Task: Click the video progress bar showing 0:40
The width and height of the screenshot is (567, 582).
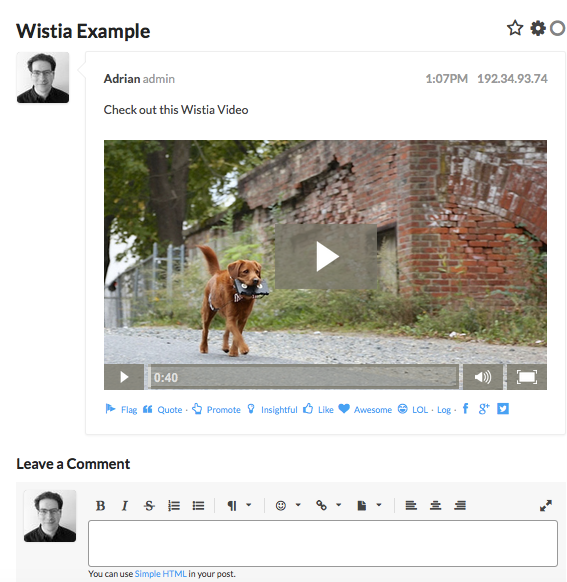Action: [x=303, y=377]
